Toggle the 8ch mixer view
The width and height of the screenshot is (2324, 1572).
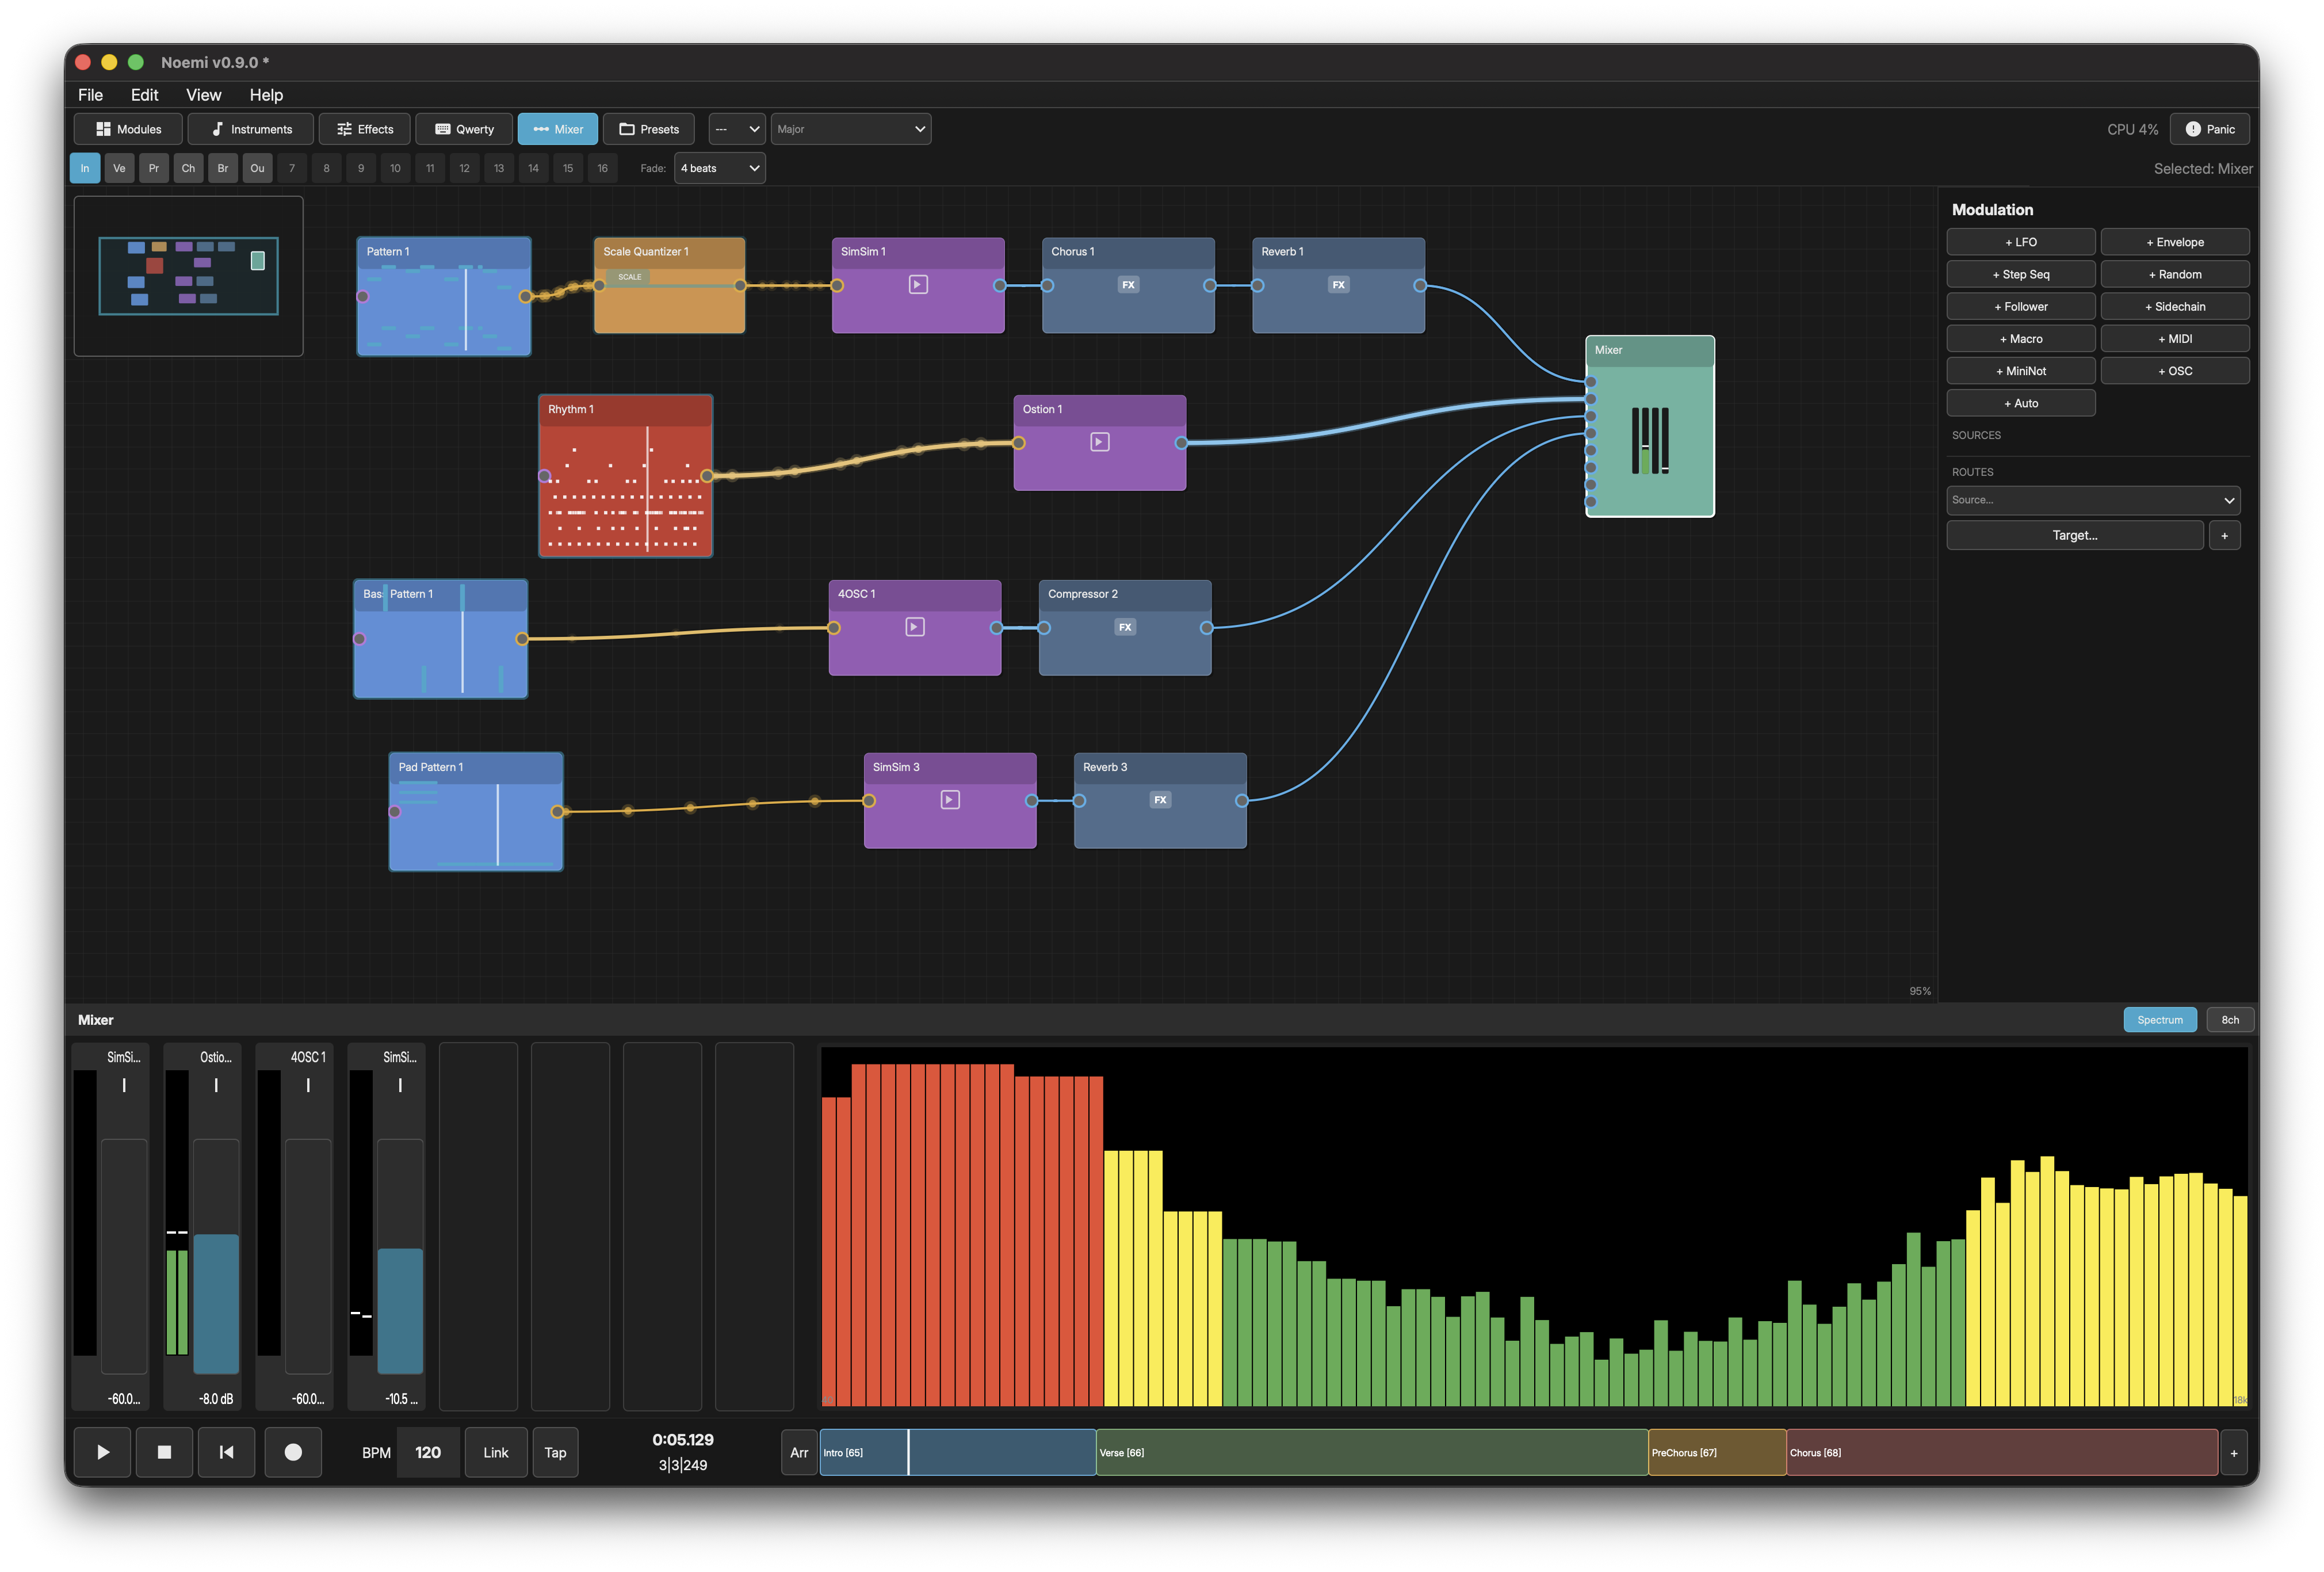(x=2230, y=1020)
